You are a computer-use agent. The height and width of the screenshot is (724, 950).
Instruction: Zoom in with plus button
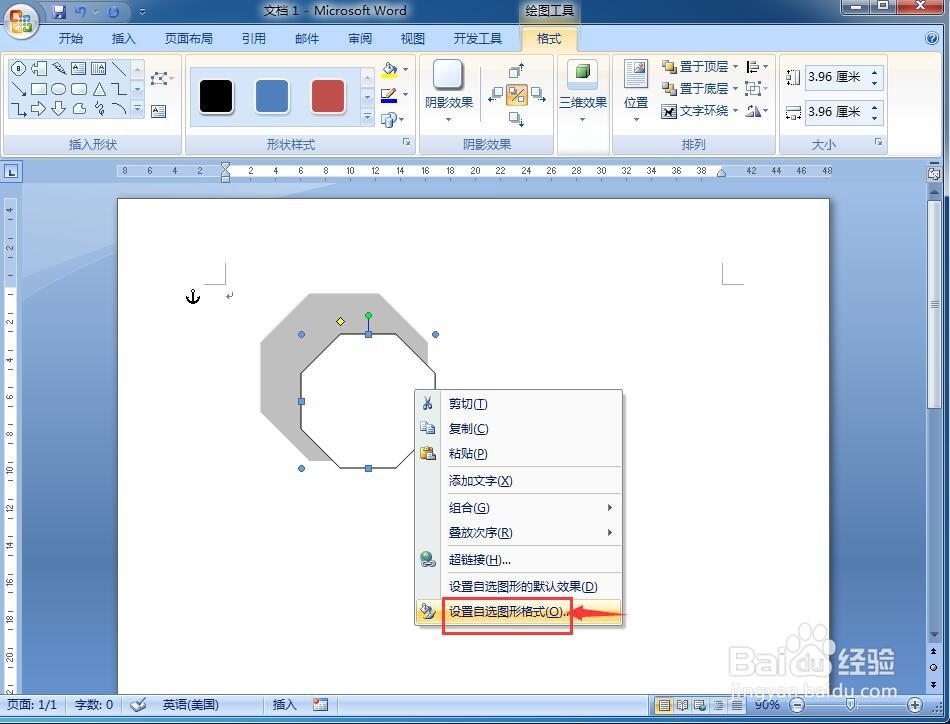915,705
